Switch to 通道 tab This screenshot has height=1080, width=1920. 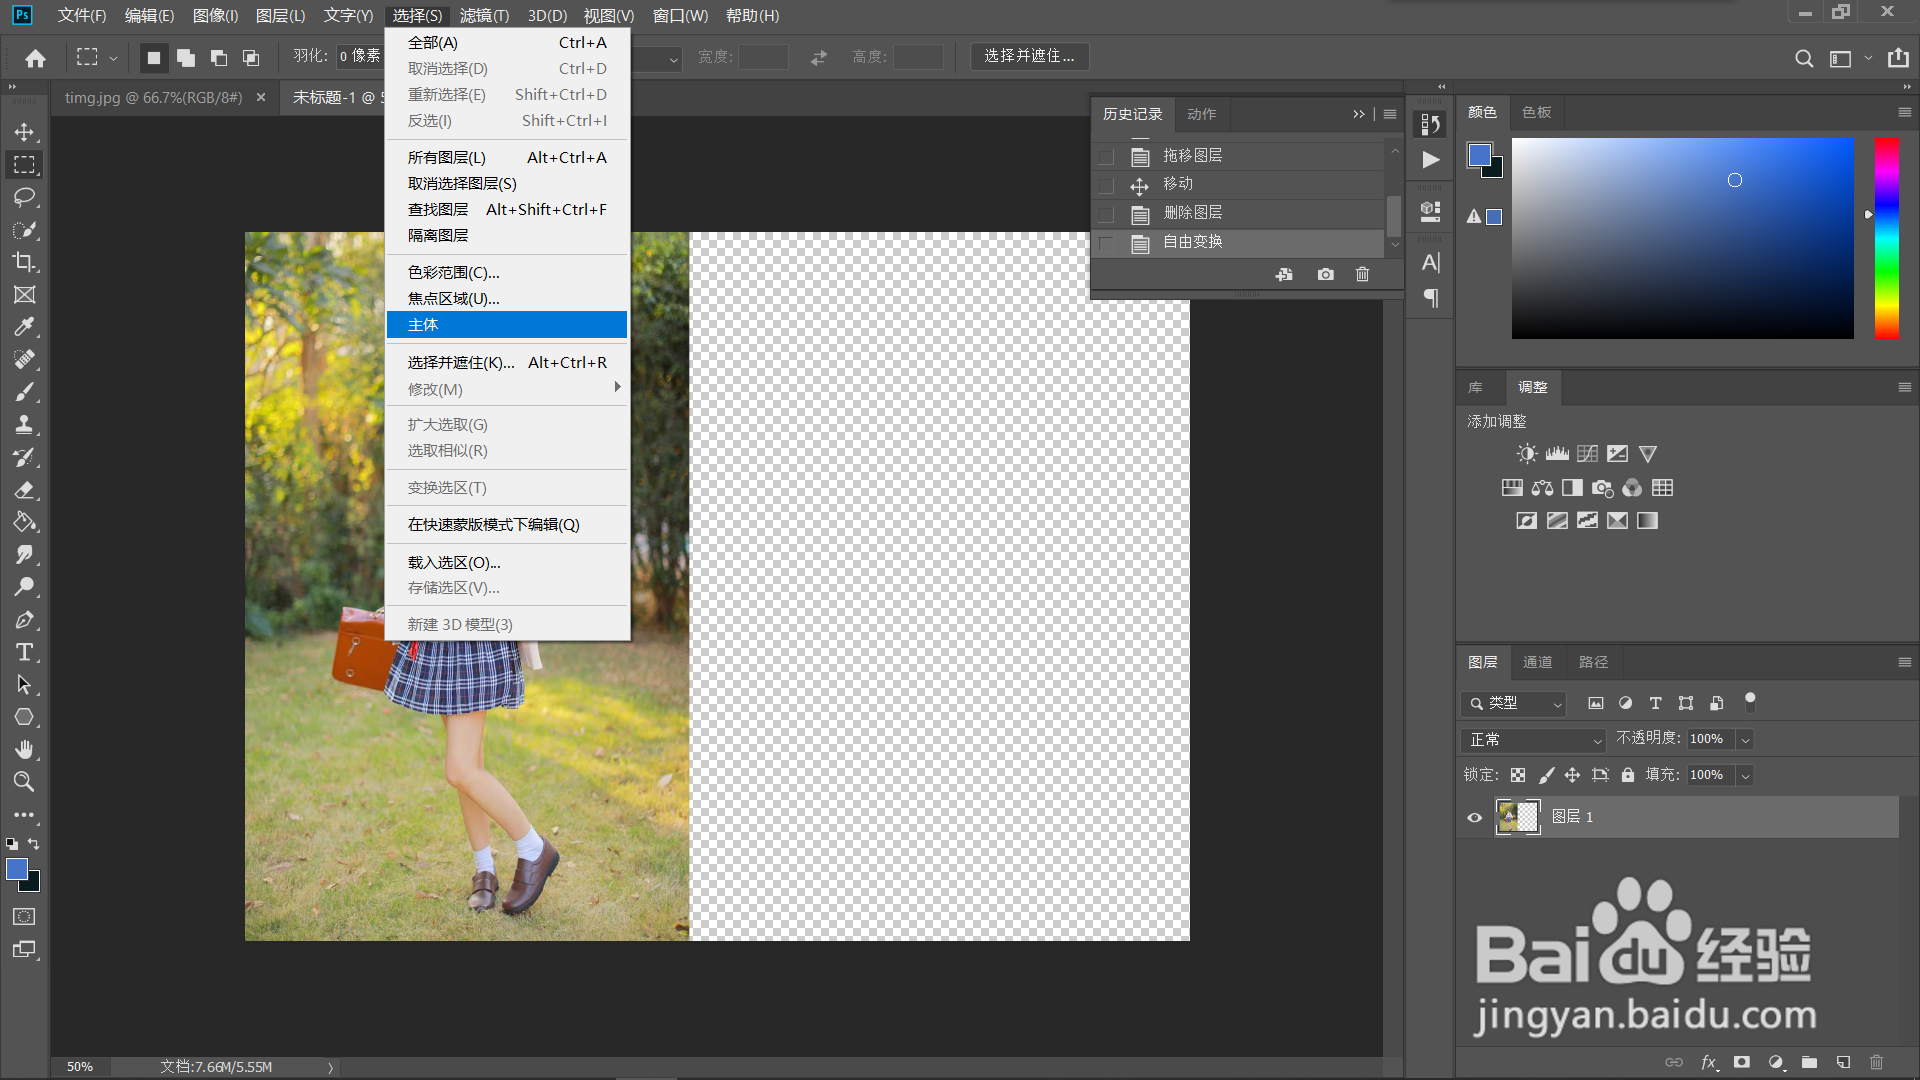click(x=1537, y=662)
